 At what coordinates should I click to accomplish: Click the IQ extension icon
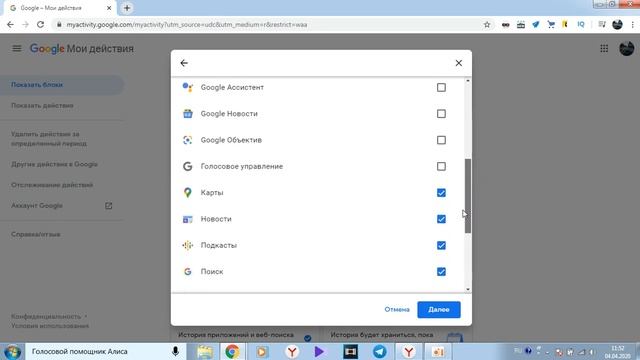[x=580, y=24]
